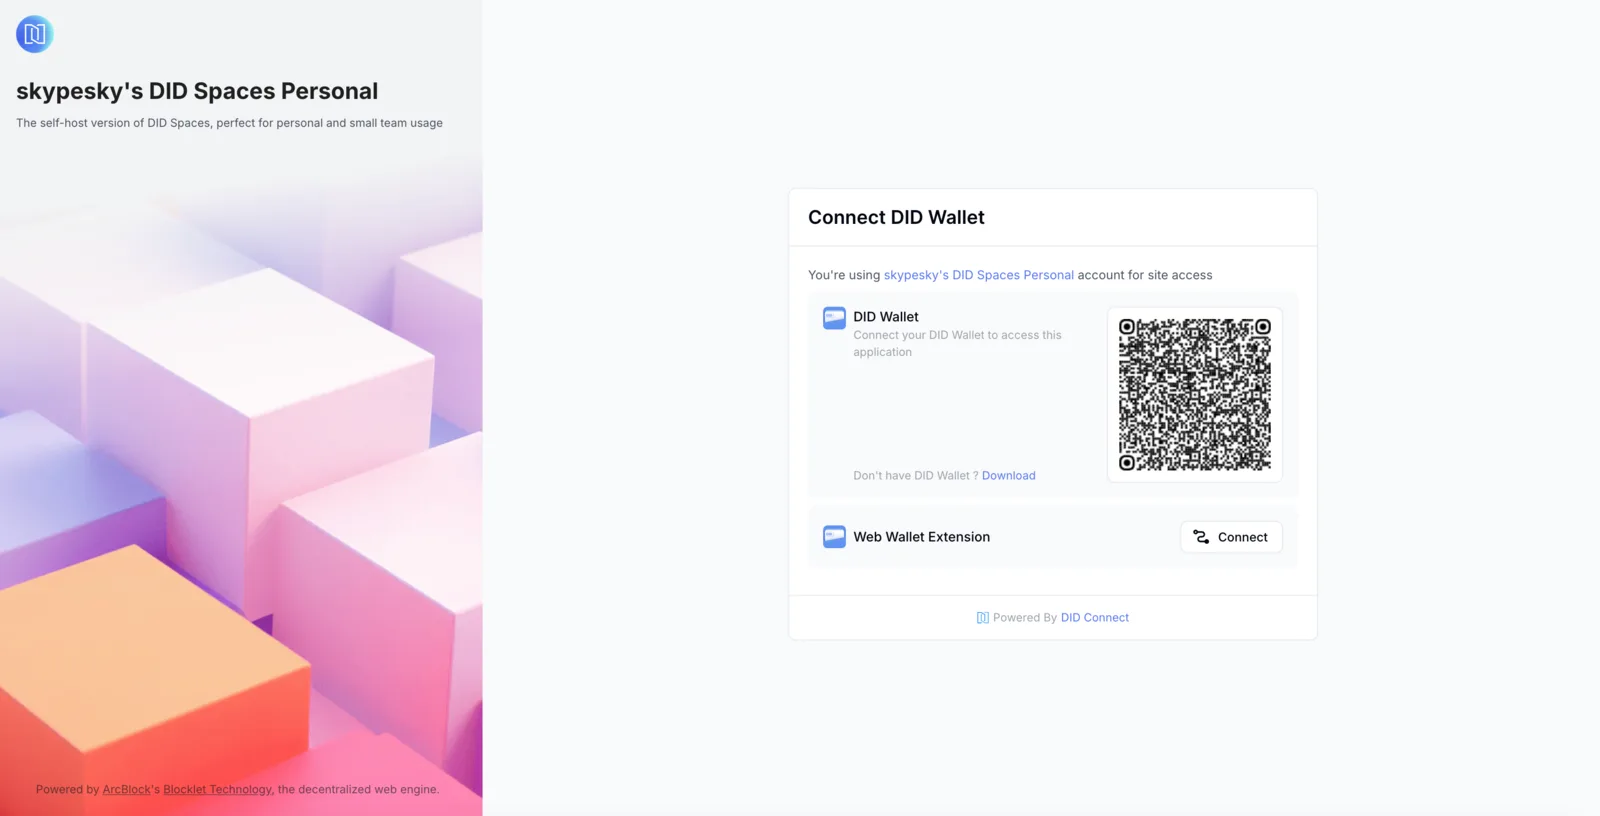
Task: Follow the DID Connect link
Action: pyautogui.click(x=1095, y=618)
